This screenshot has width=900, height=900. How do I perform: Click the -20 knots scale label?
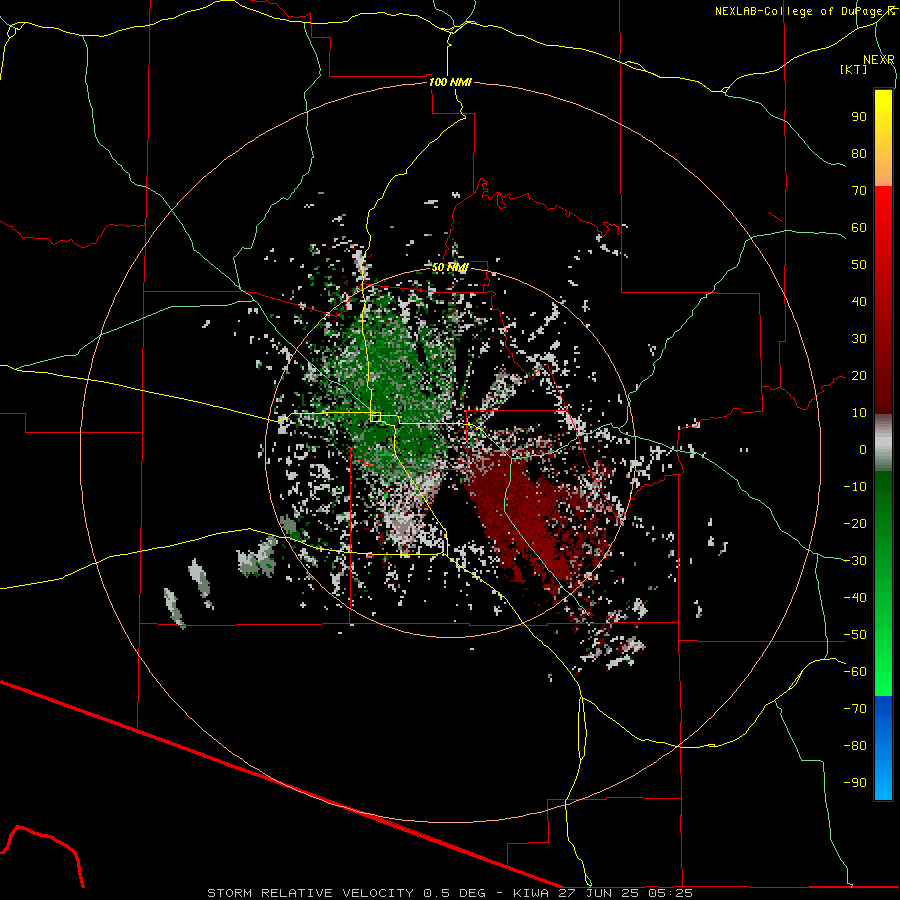(x=855, y=523)
